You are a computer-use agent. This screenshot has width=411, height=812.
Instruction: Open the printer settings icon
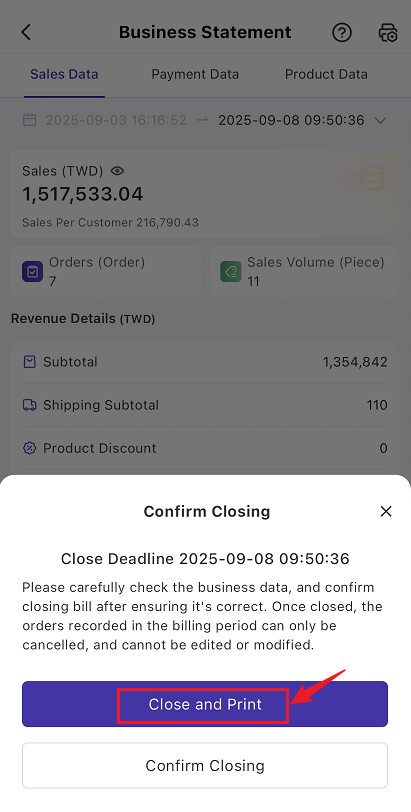388,33
